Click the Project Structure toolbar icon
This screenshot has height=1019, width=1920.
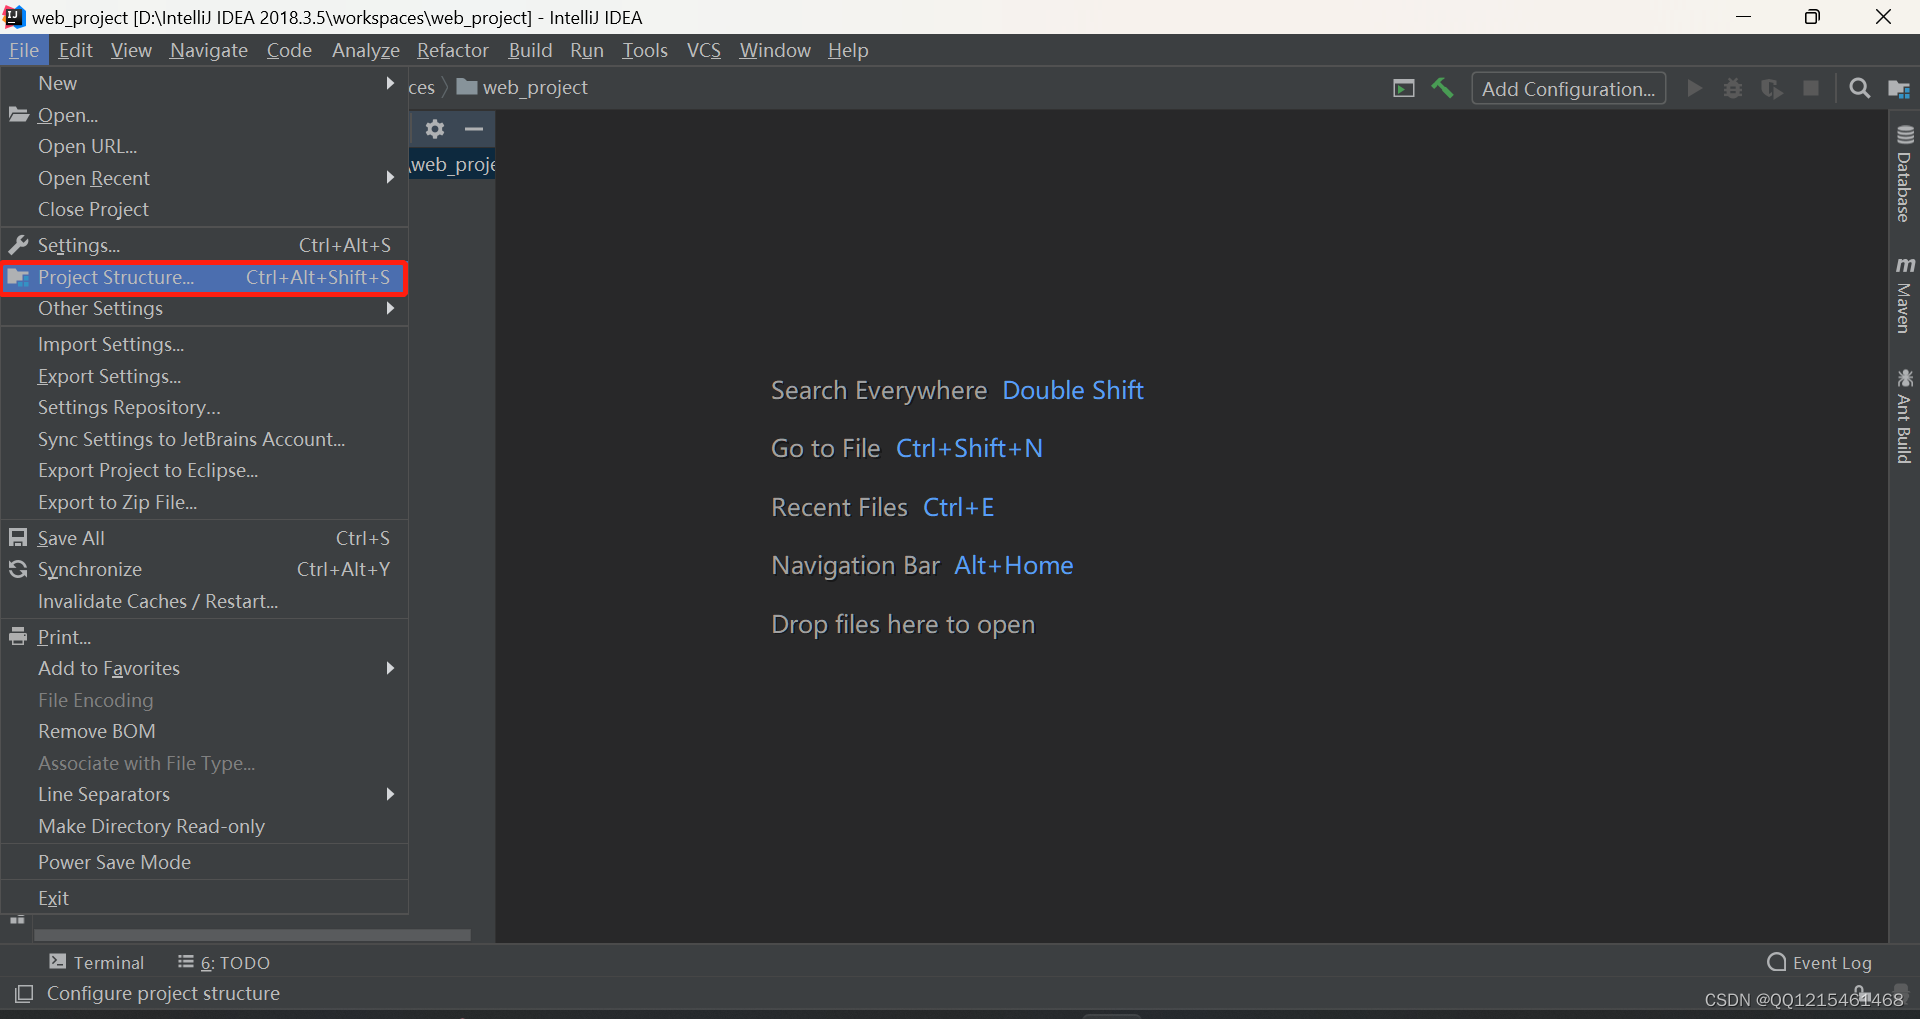coord(1899,88)
